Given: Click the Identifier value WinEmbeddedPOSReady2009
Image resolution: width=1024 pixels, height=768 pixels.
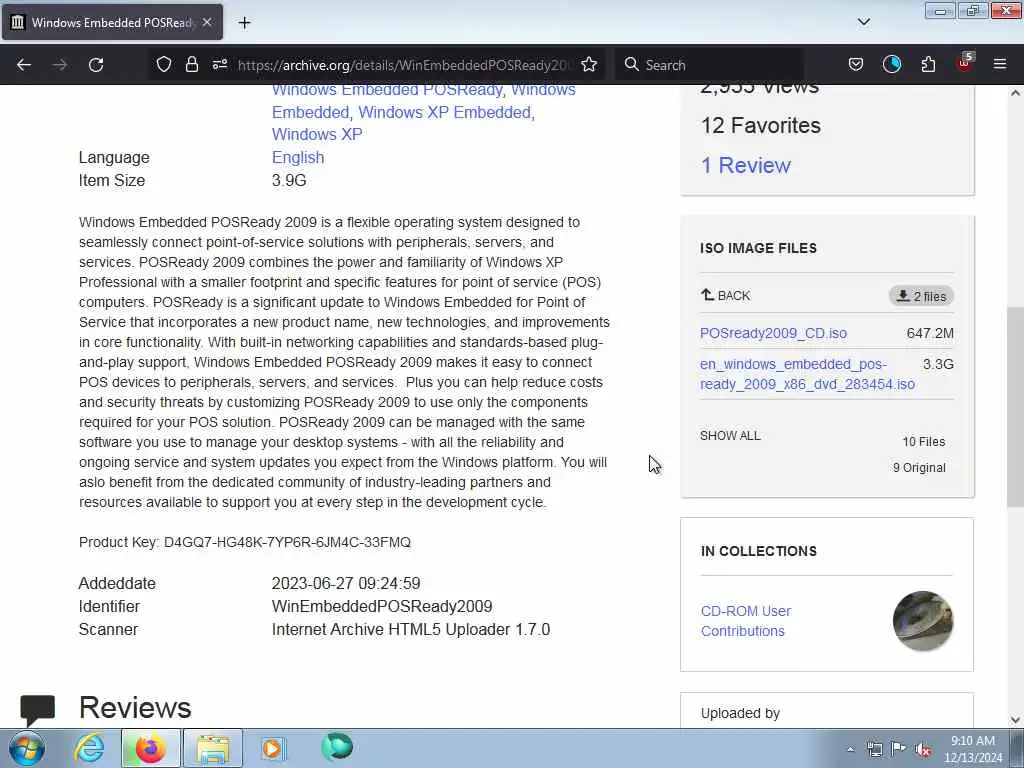Looking at the screenshot, I should tap(382, 606).
